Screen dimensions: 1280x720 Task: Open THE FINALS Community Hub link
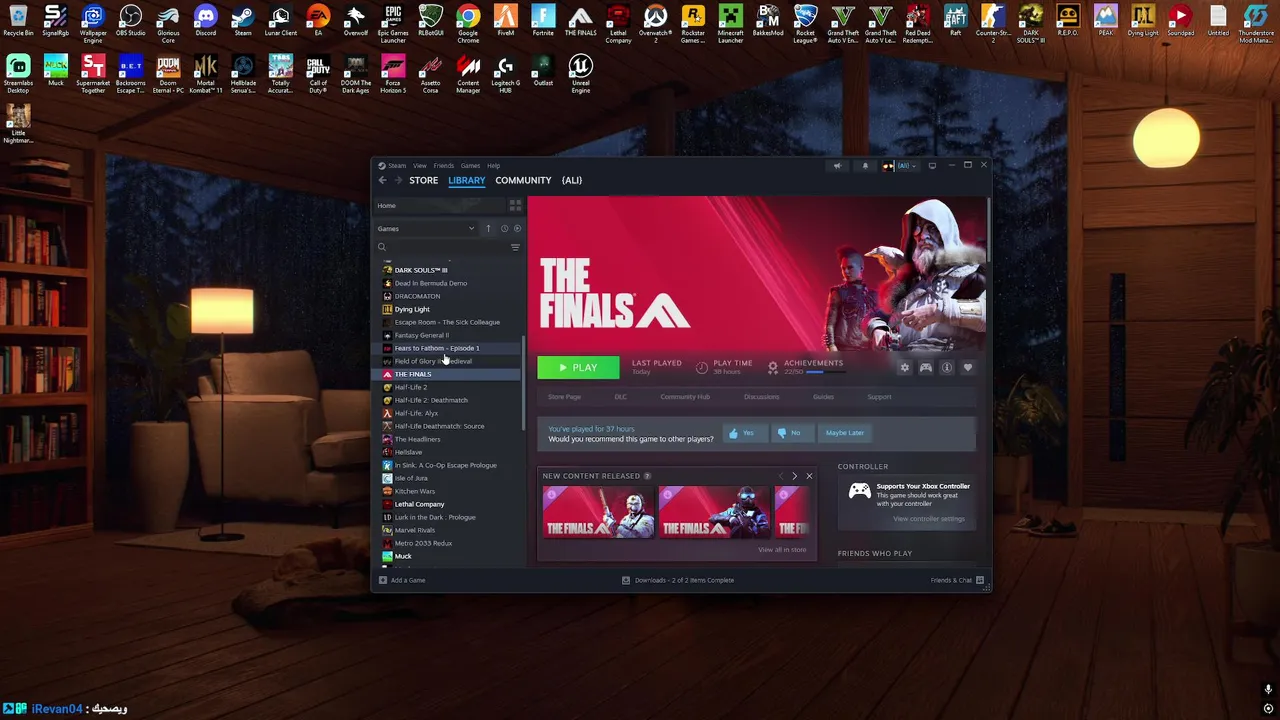(685, 397)
